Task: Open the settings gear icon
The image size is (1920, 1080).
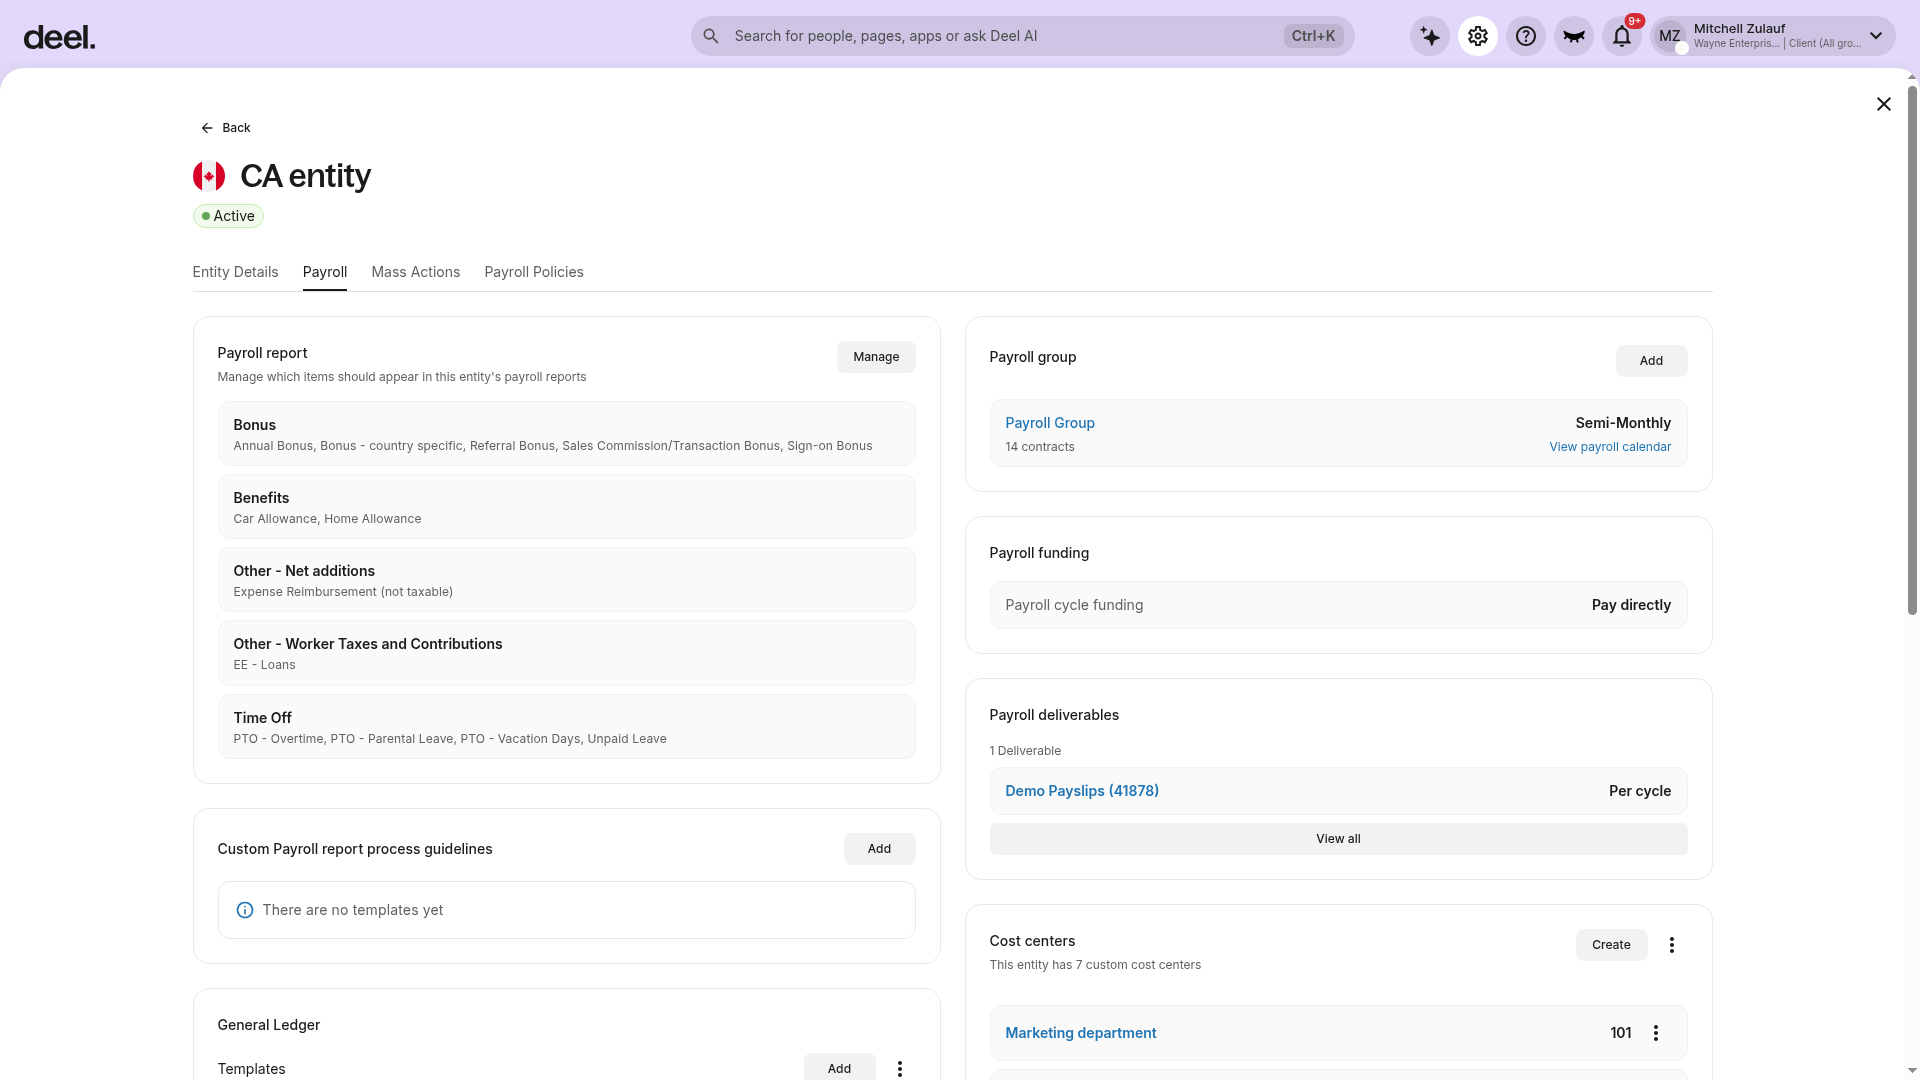Action: (x=1478, y=36)
